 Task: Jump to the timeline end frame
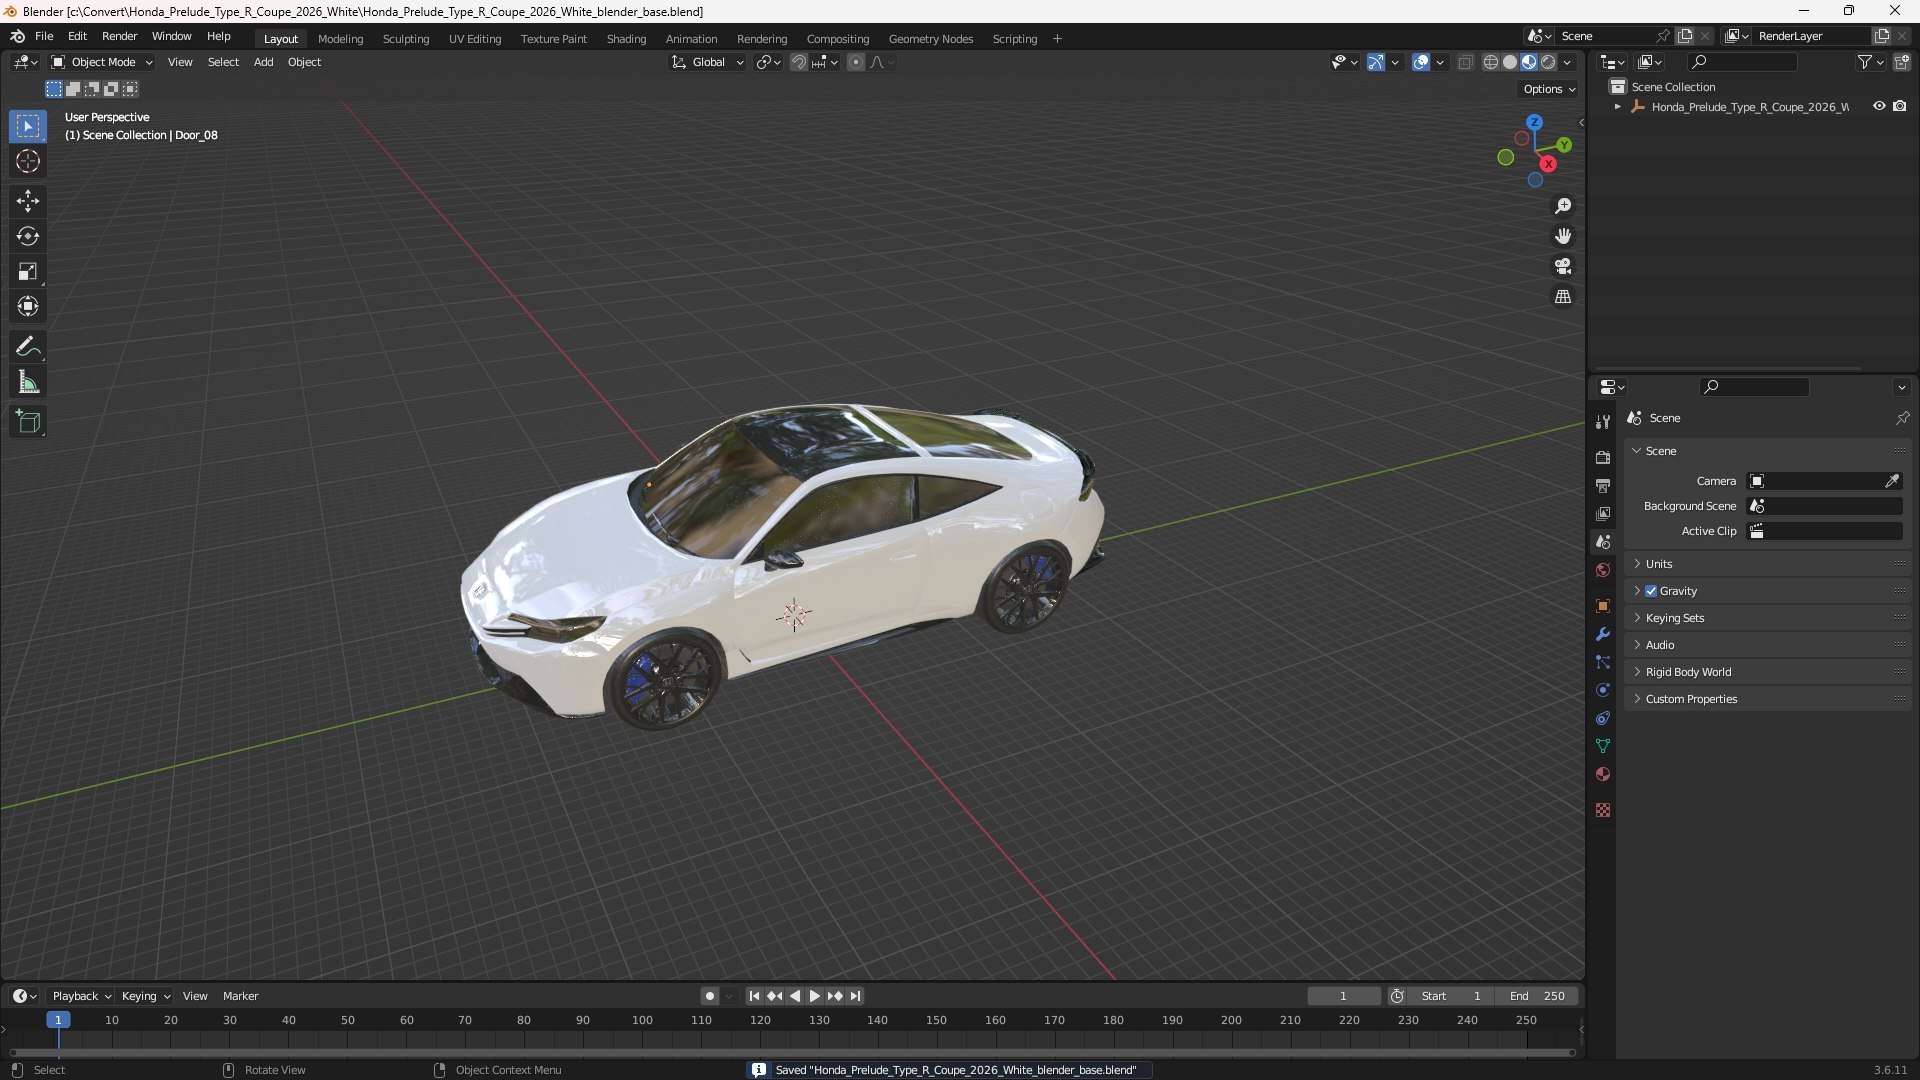point(855,996)
